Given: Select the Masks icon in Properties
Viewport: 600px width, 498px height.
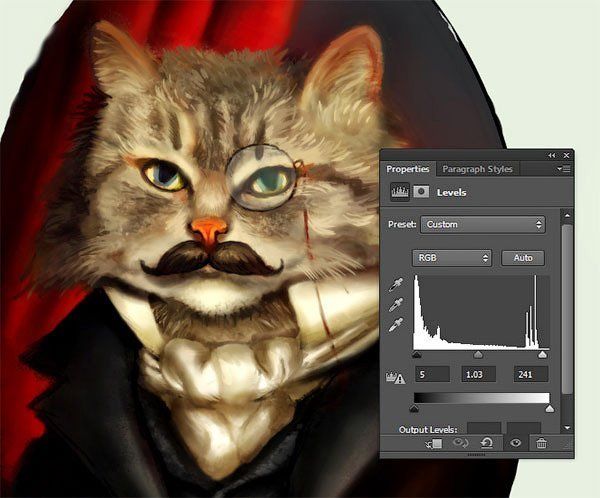Looking at the screenshot, I should (421, 191).
